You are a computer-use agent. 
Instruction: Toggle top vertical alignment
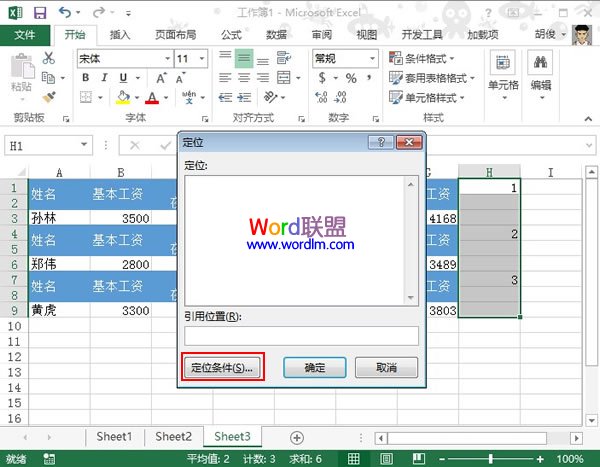(225, 58)
